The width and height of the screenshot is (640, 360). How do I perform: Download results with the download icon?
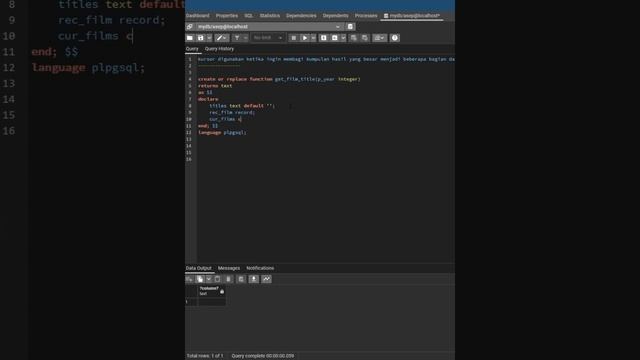(x=253, y=279)
